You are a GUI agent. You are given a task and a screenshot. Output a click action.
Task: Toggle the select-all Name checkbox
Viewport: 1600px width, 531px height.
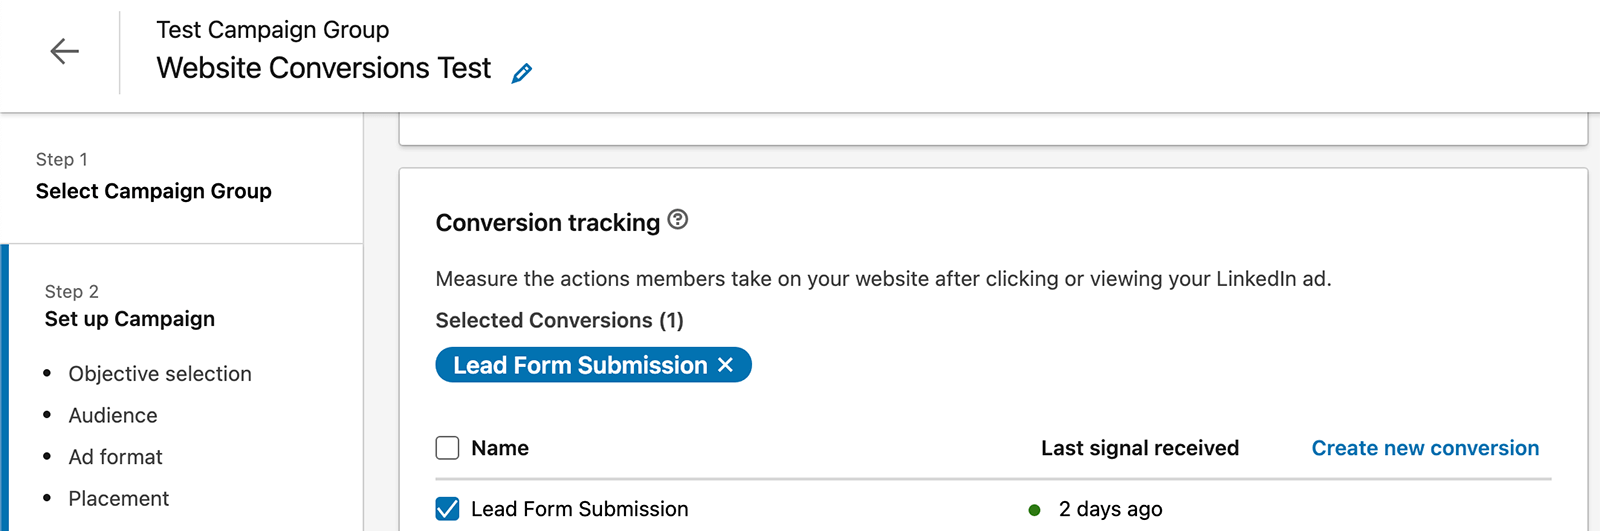448,448
